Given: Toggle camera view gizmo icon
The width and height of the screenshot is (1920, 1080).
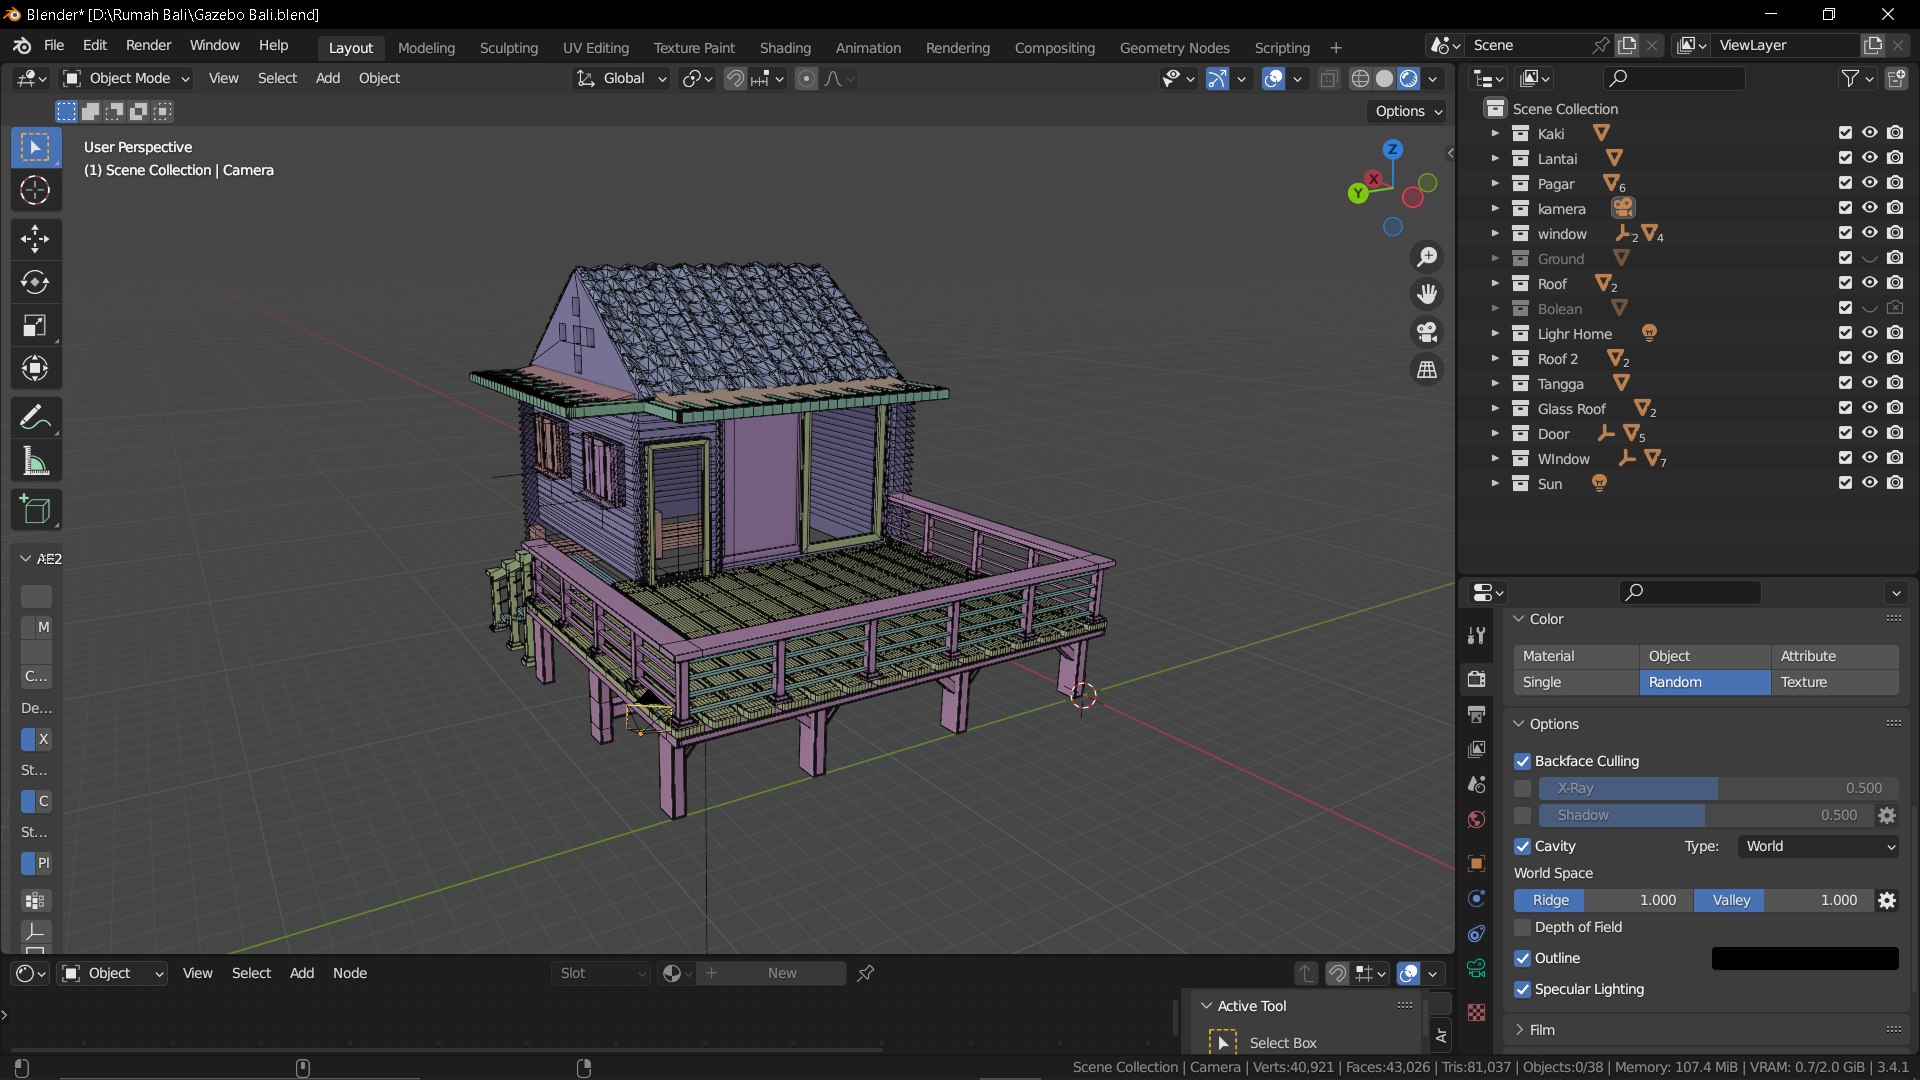Looking at the screenshot, I should click(1427, 332).
